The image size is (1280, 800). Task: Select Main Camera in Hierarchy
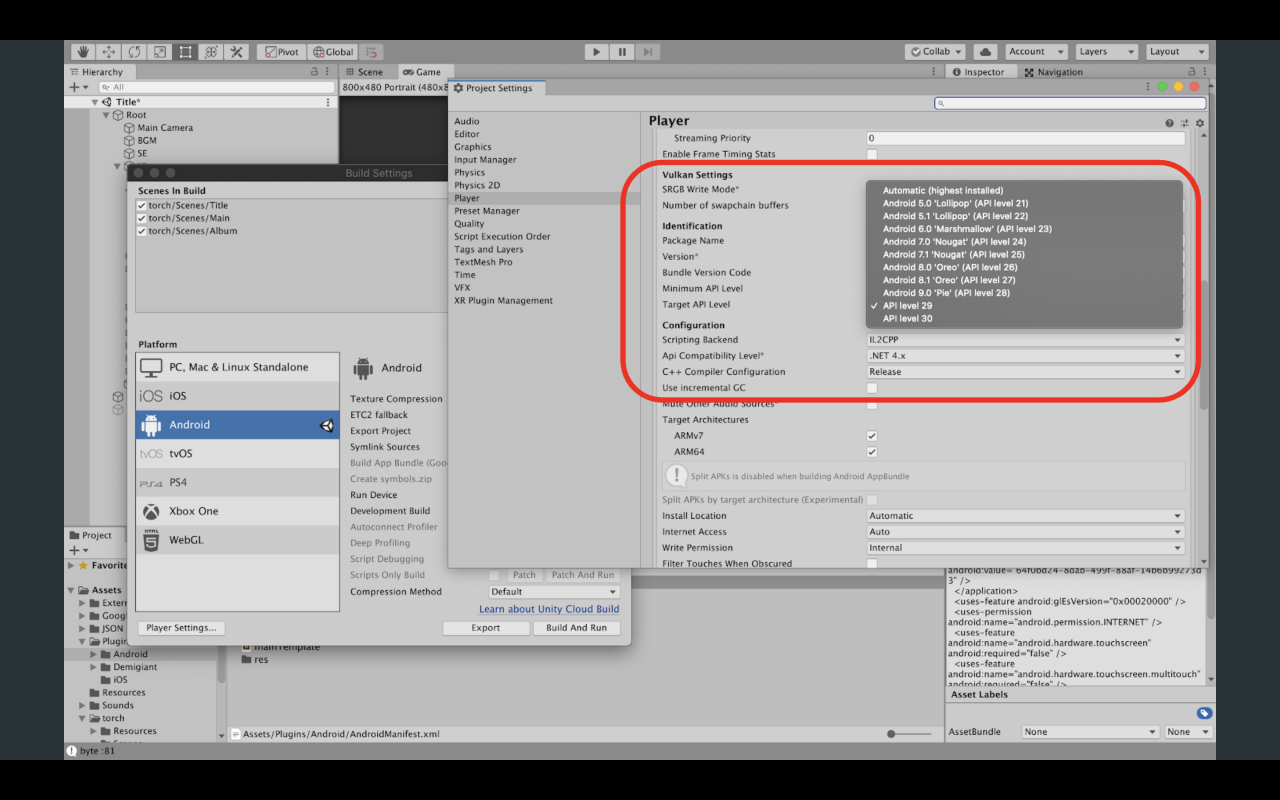[165, 128]
